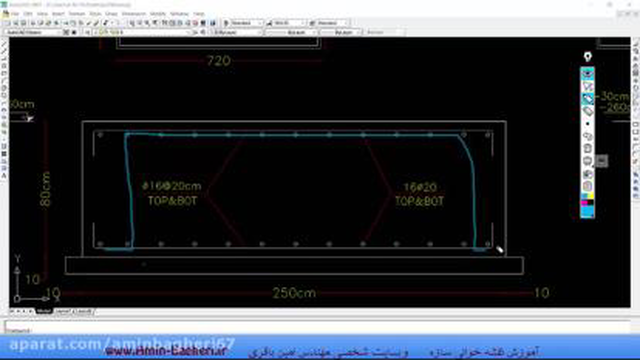Screen dimensions: 640x360
Task: Select the eraser tool below the pen
Action: point(587,111)
